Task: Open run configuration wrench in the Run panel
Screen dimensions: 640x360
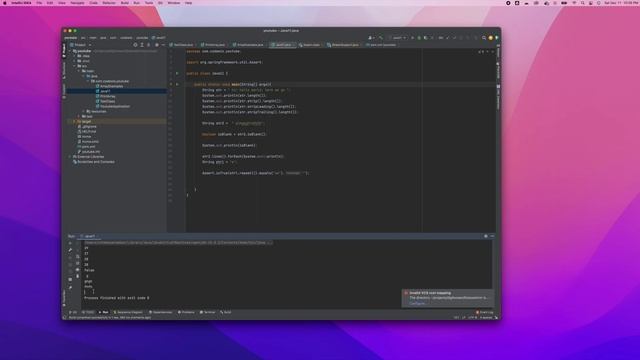Action: [70, 250]
